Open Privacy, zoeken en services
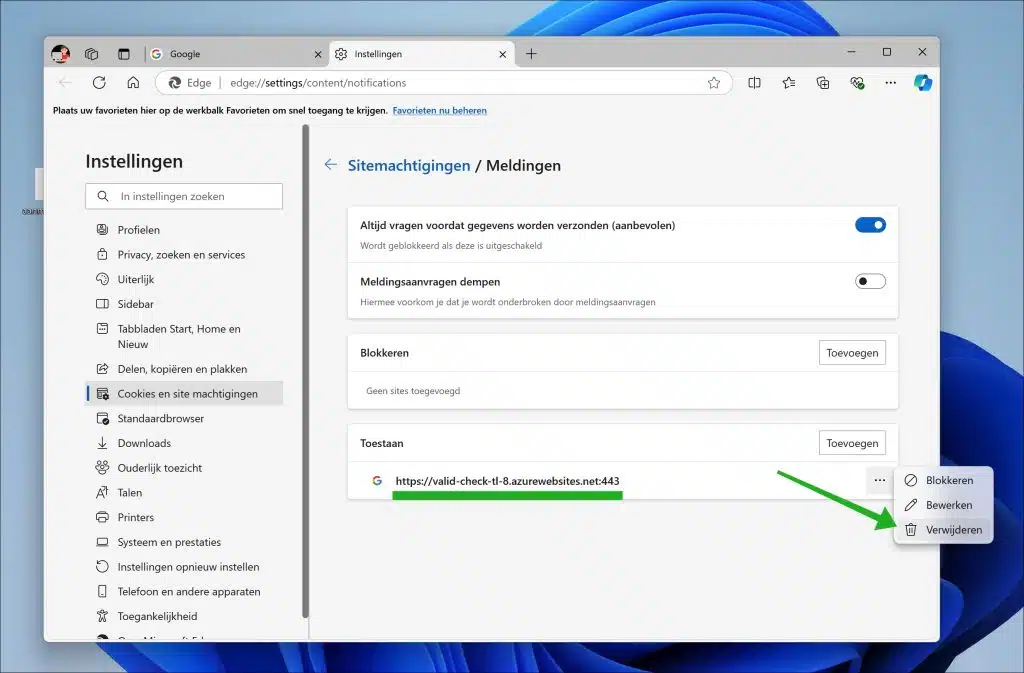1024x673 pixels. (184, 255)
